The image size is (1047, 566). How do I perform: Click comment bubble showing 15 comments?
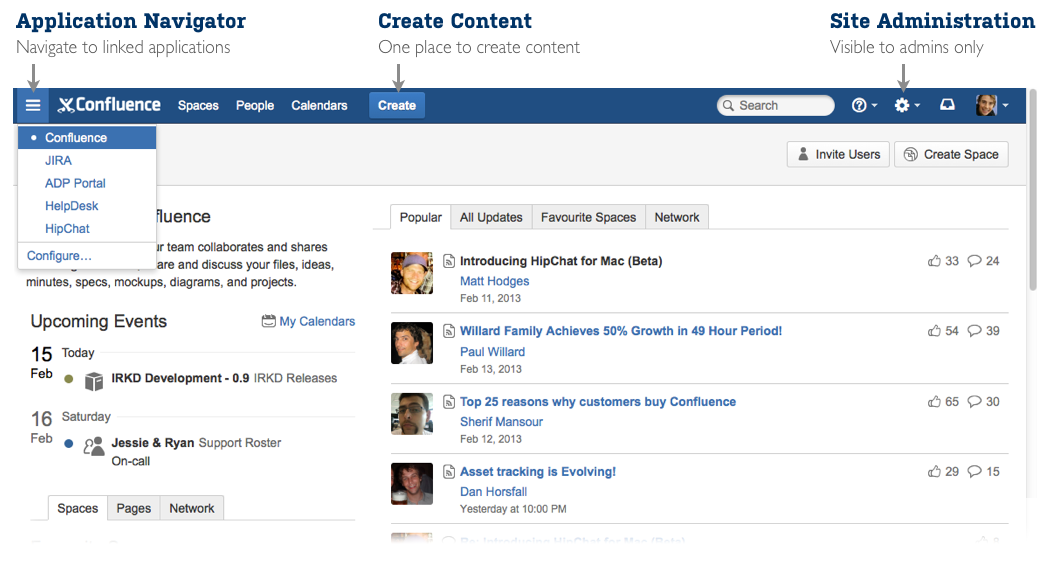tap(974, 472)
